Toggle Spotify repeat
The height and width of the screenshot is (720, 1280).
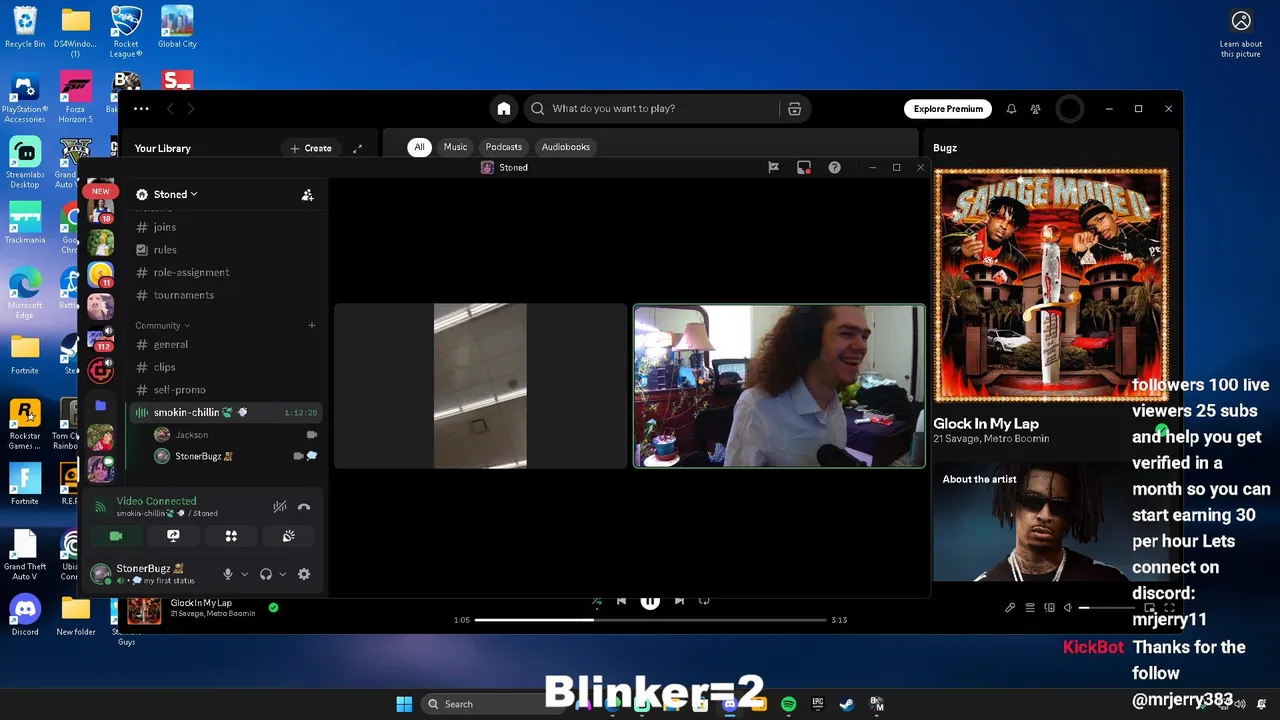(x=704, y=600)
